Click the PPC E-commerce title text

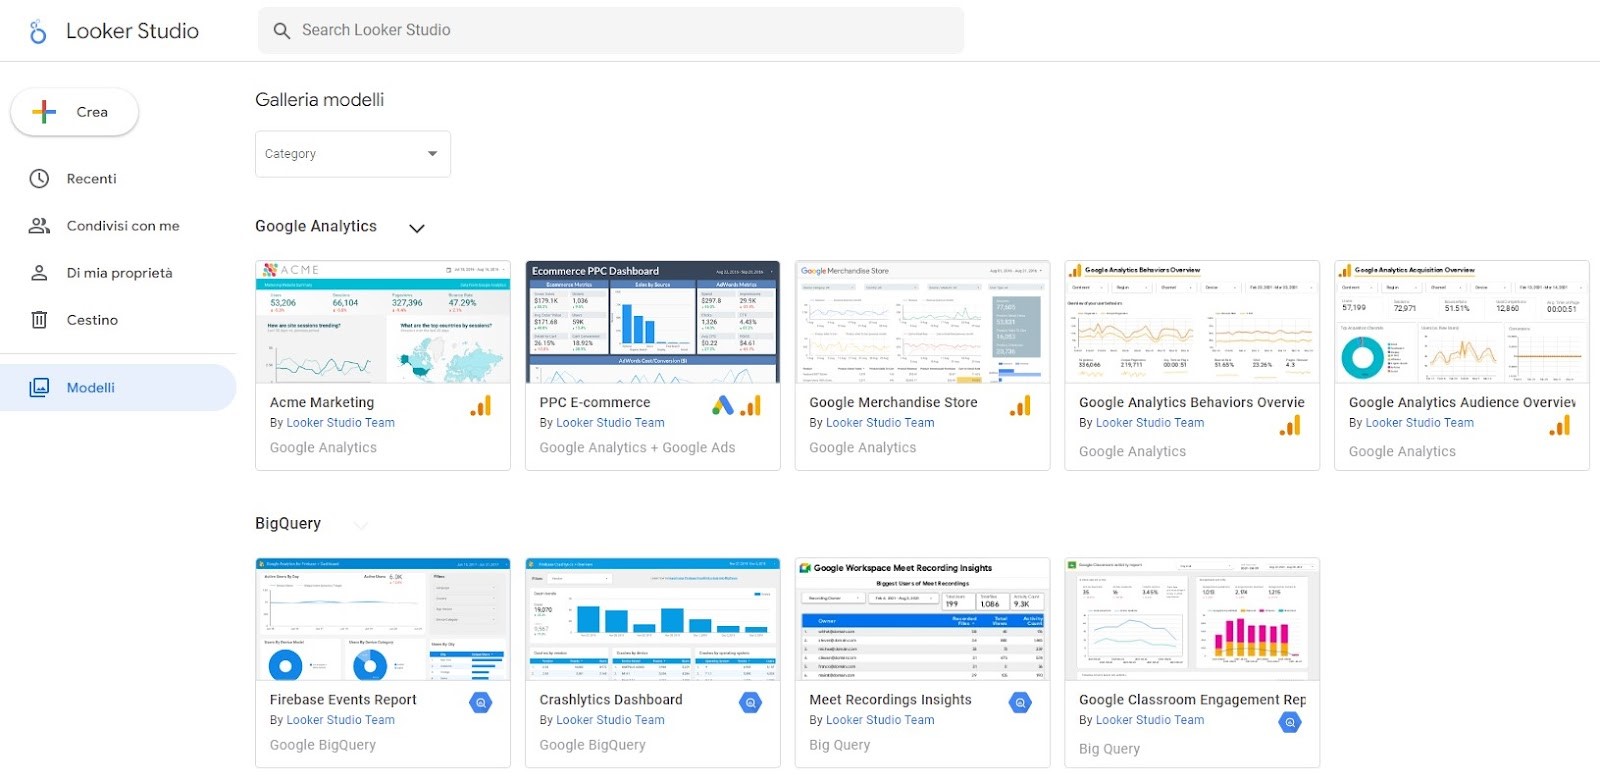tap(595, 402)
